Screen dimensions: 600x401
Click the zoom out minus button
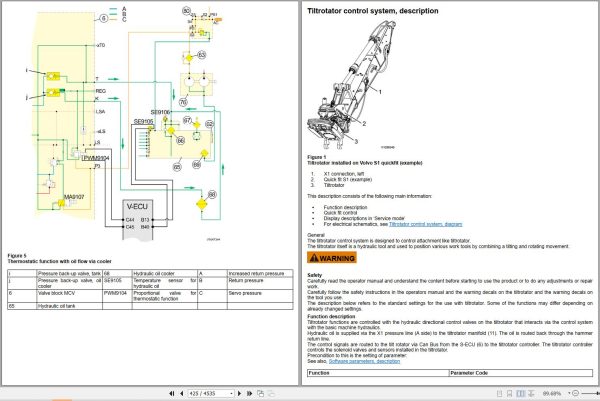pyautogui.click(x=576, y=393)
